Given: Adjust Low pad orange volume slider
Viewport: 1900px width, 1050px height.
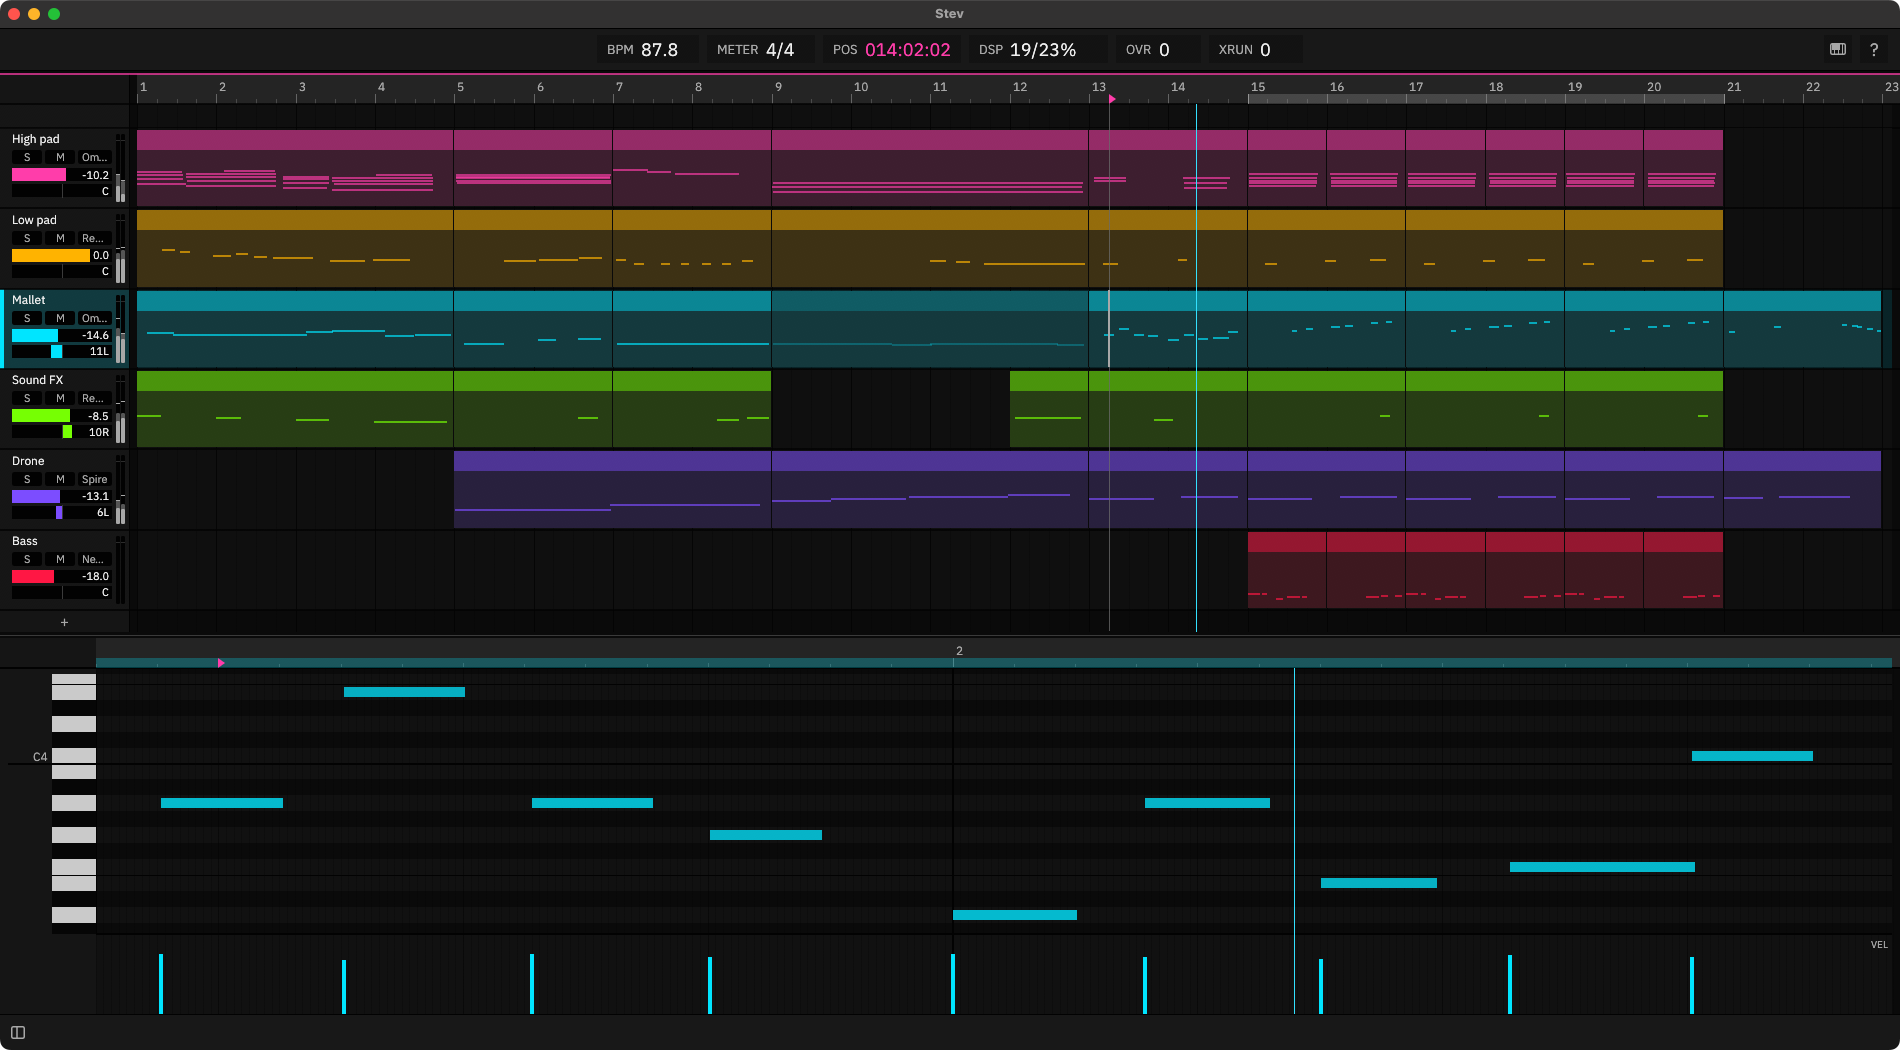Looking at the screenshot, I should 61,255.
